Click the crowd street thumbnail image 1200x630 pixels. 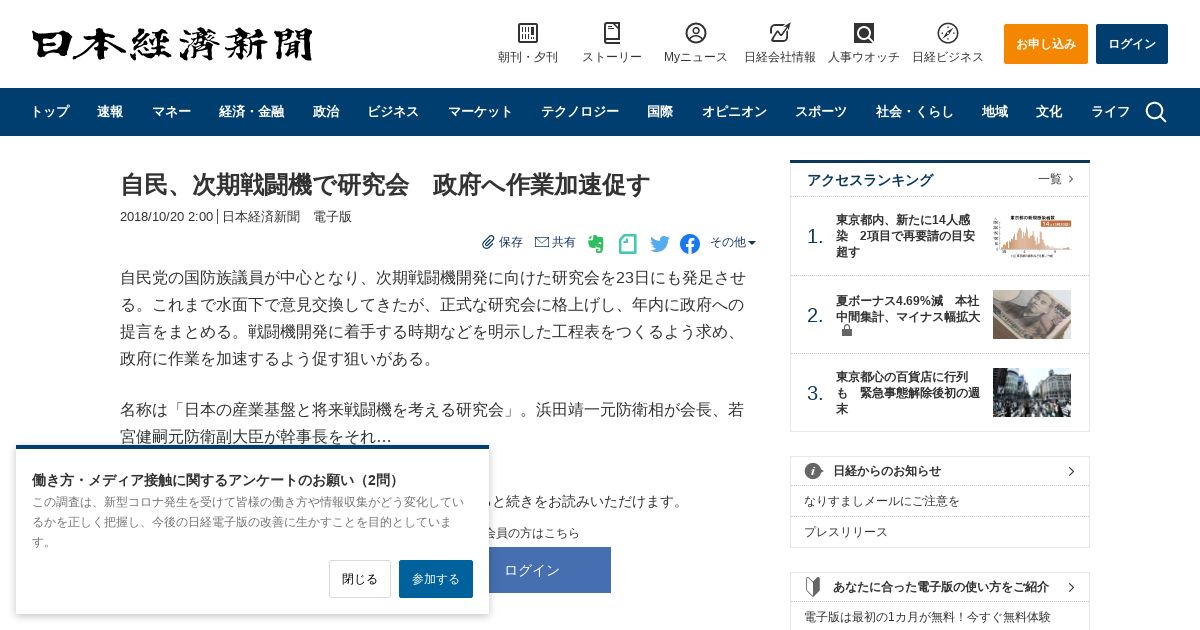pyautogui.click(x=1032, y=392)
